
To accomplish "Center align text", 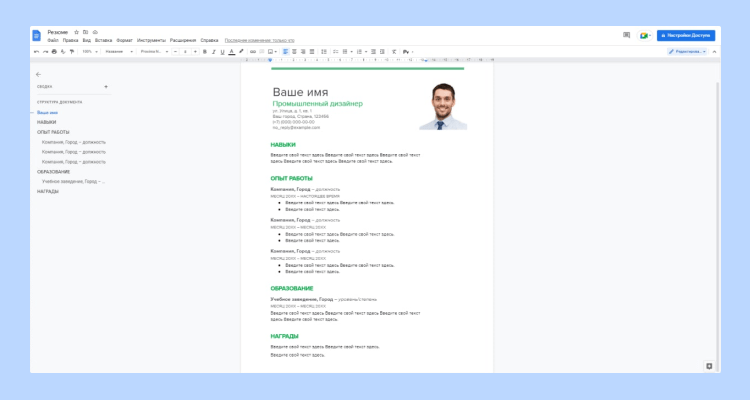I will (x=294, y=52).
